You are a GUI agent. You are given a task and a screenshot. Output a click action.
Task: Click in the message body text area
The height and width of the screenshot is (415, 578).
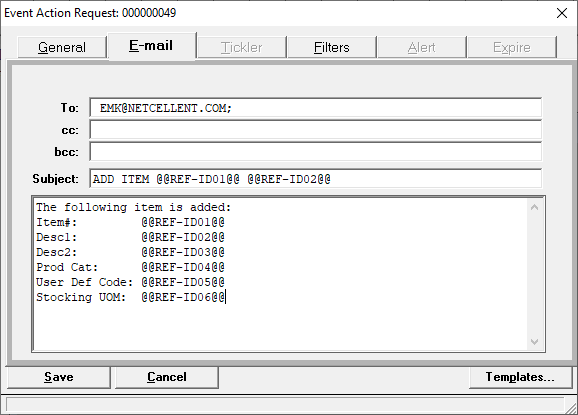(x=280, y=274)
